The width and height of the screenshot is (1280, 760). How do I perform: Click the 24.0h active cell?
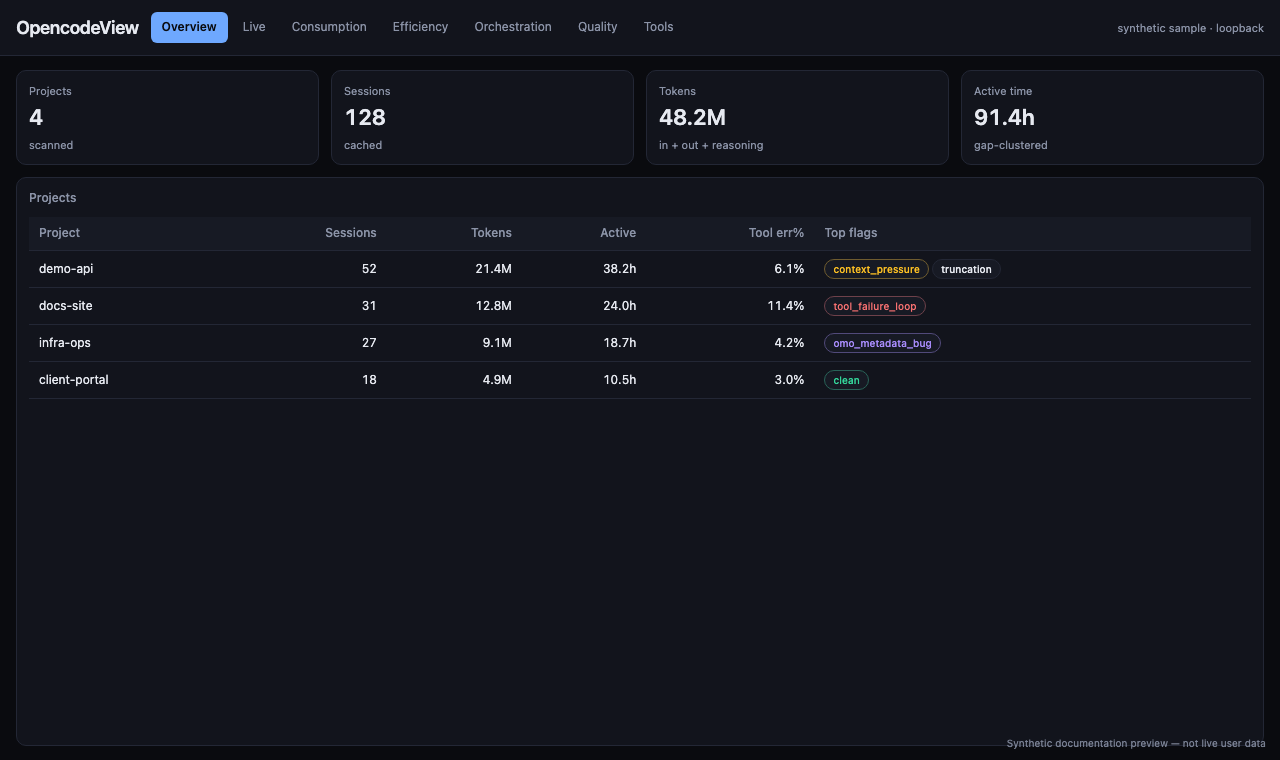619,306
